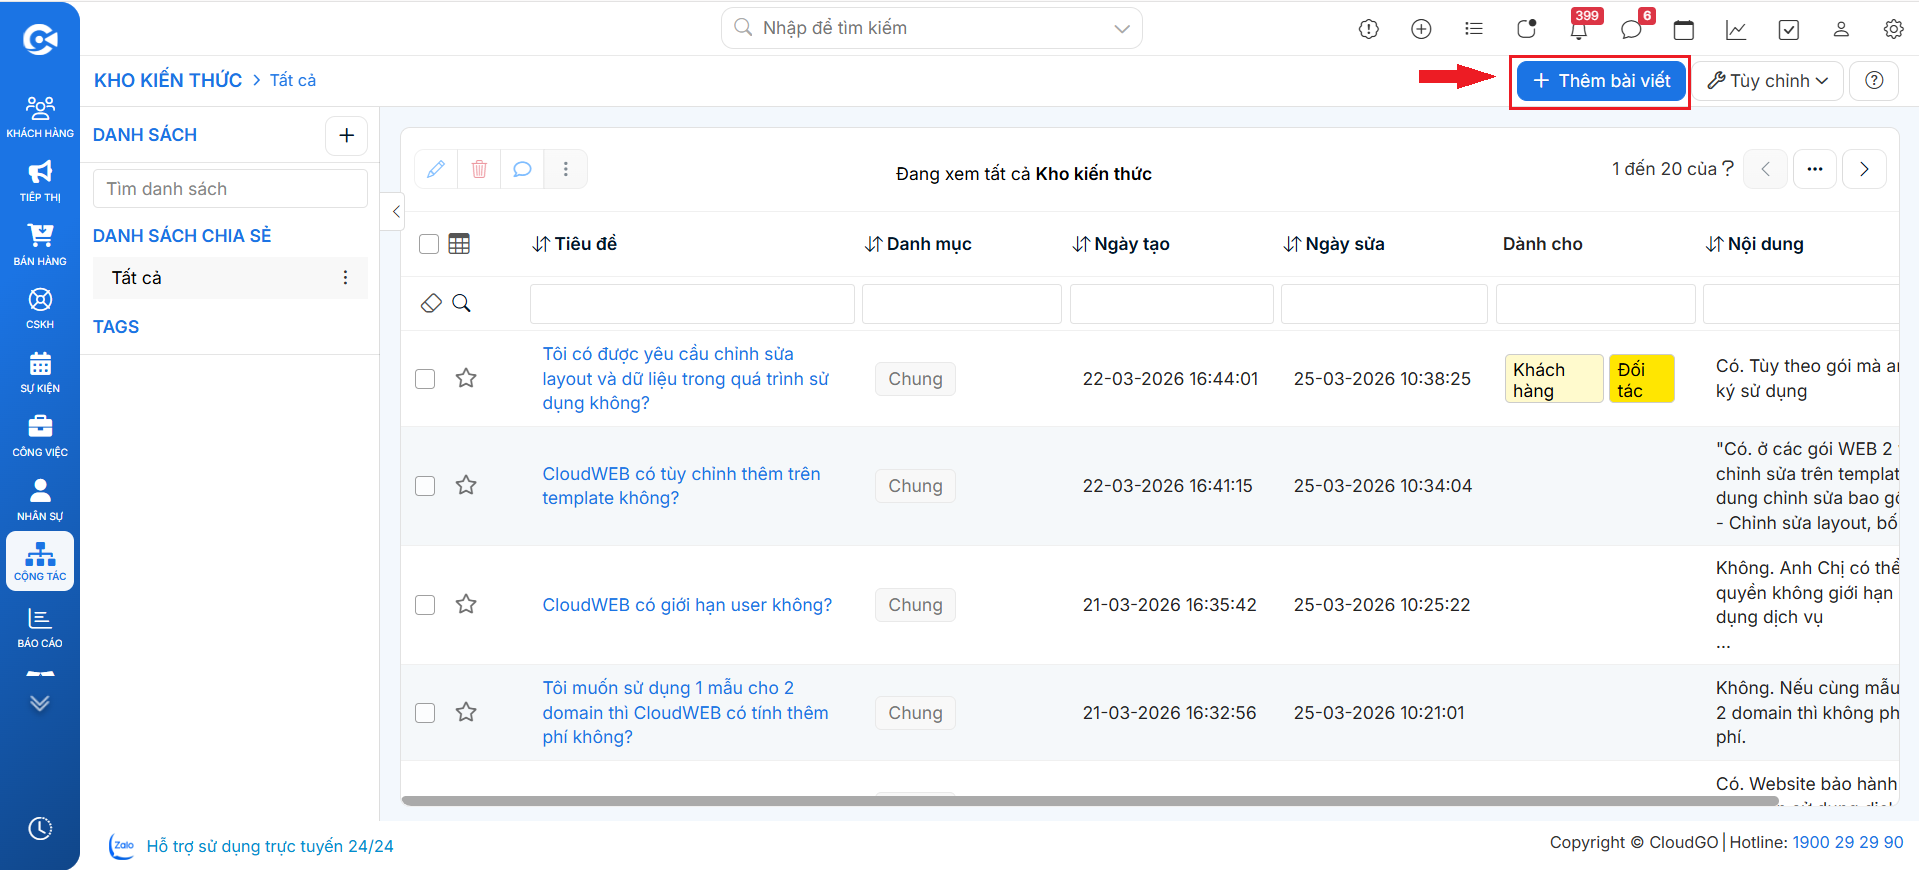Image resolution: width=1919 pixels, height=870 pixels.
Task: Open the notifications bell icon
Action: (x=1578, y=29)
